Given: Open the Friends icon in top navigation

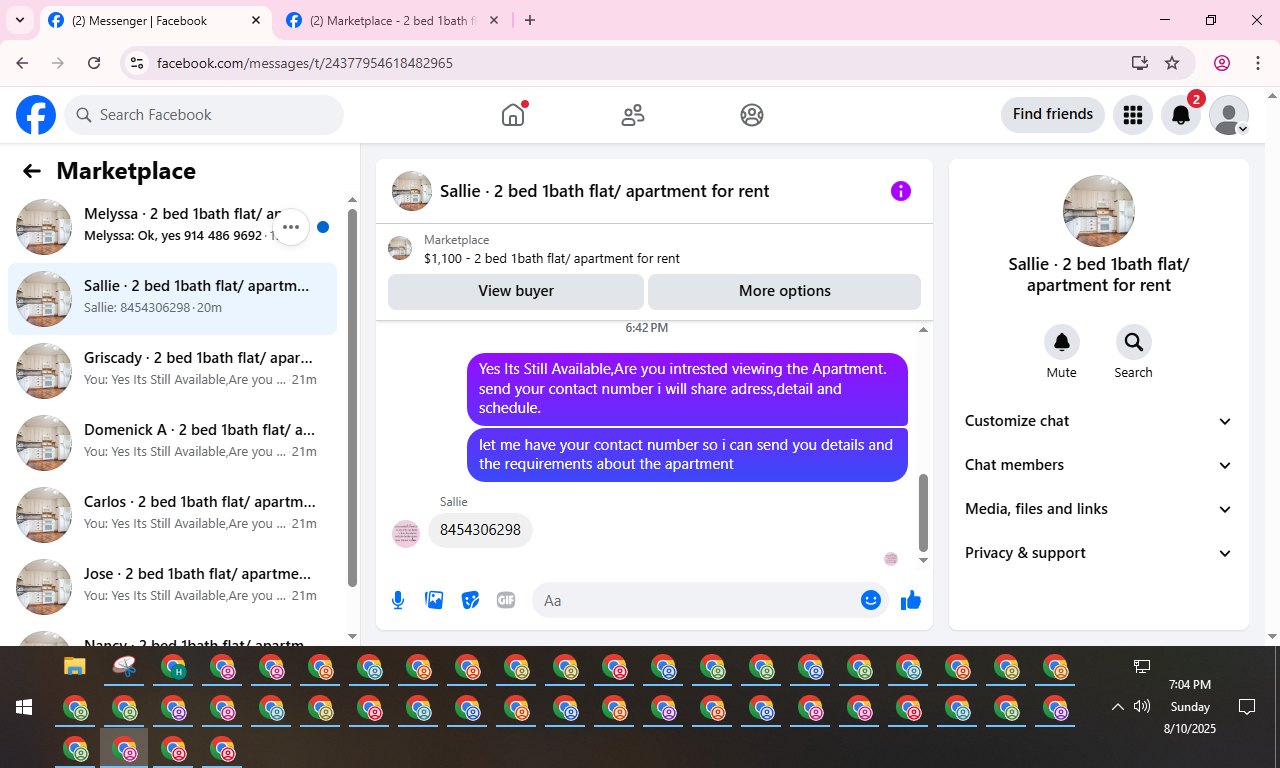Looking at the screenshot, I should click(x=633, y=115).
